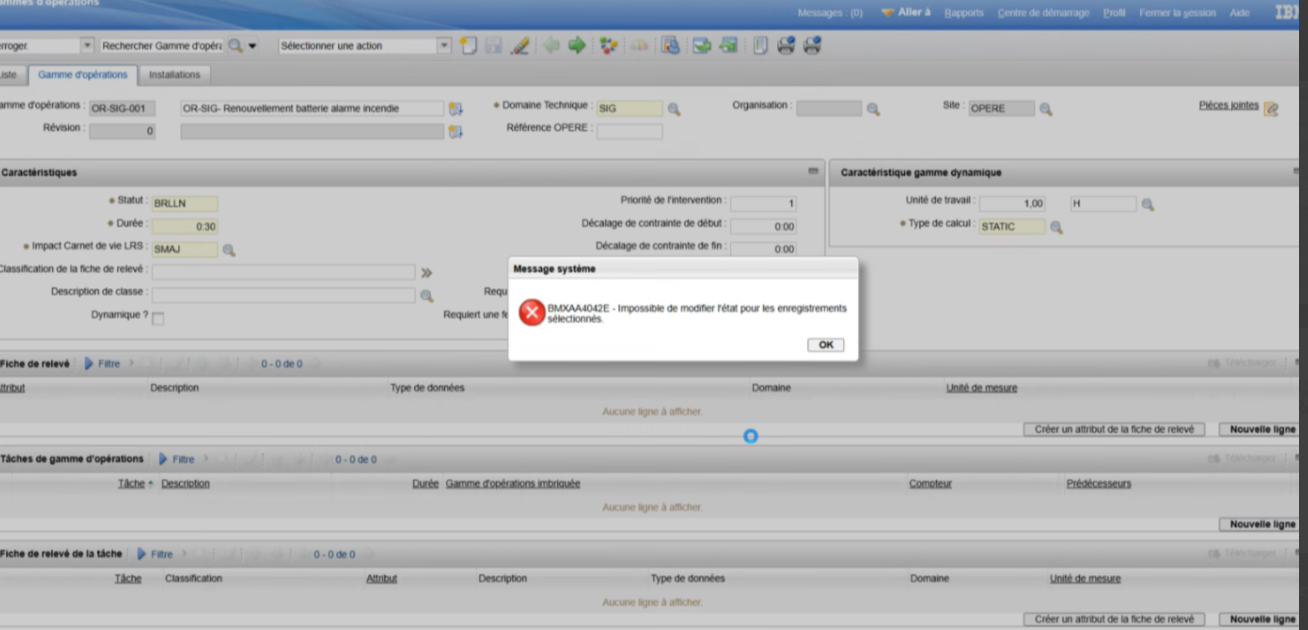Click Filtre link in Tâches de gamme d'opérations header
The width and height of the screenshot is (1308, 630).
183,459
